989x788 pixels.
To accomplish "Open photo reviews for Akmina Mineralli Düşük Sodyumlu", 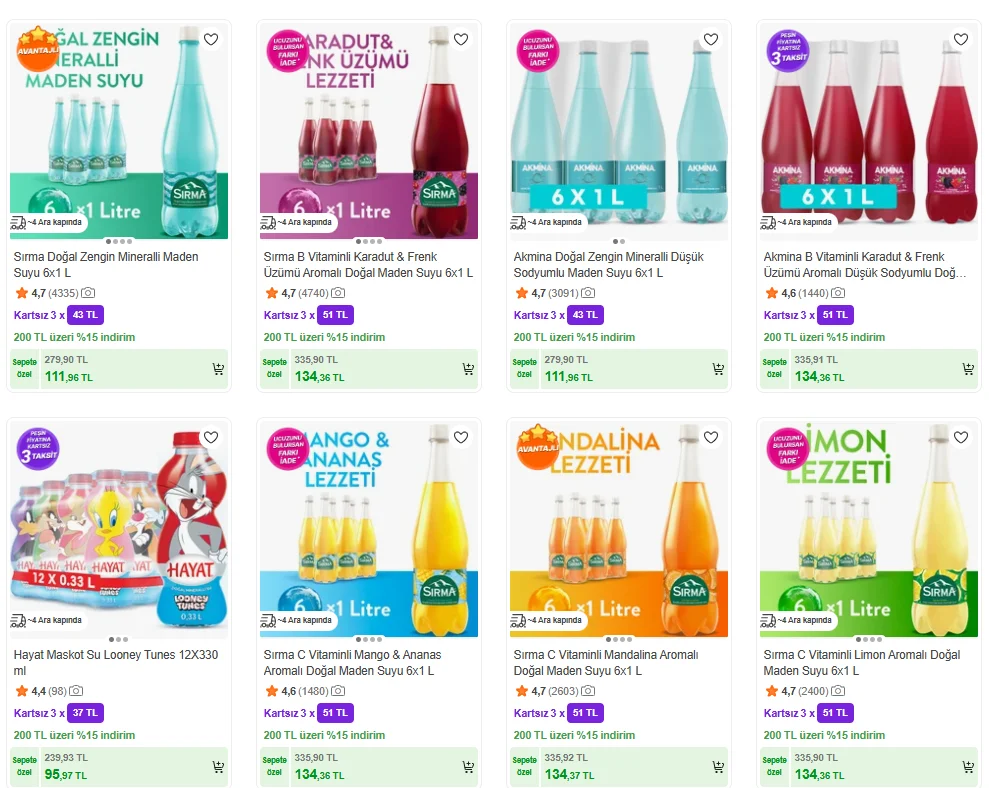I will click(x=588, y=293).
